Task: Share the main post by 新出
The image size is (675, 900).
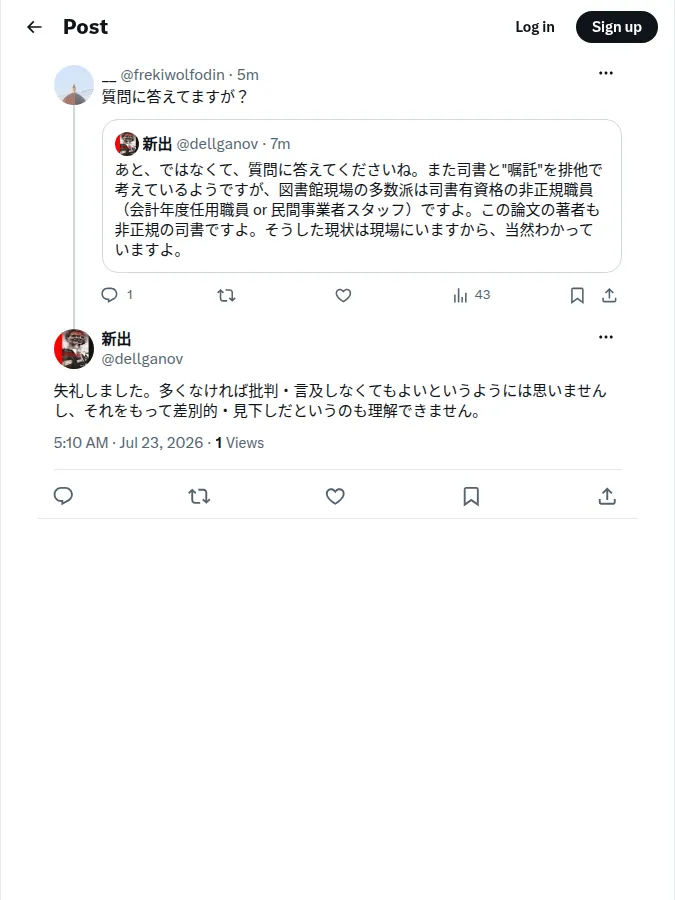Action: tap(607, 496)
